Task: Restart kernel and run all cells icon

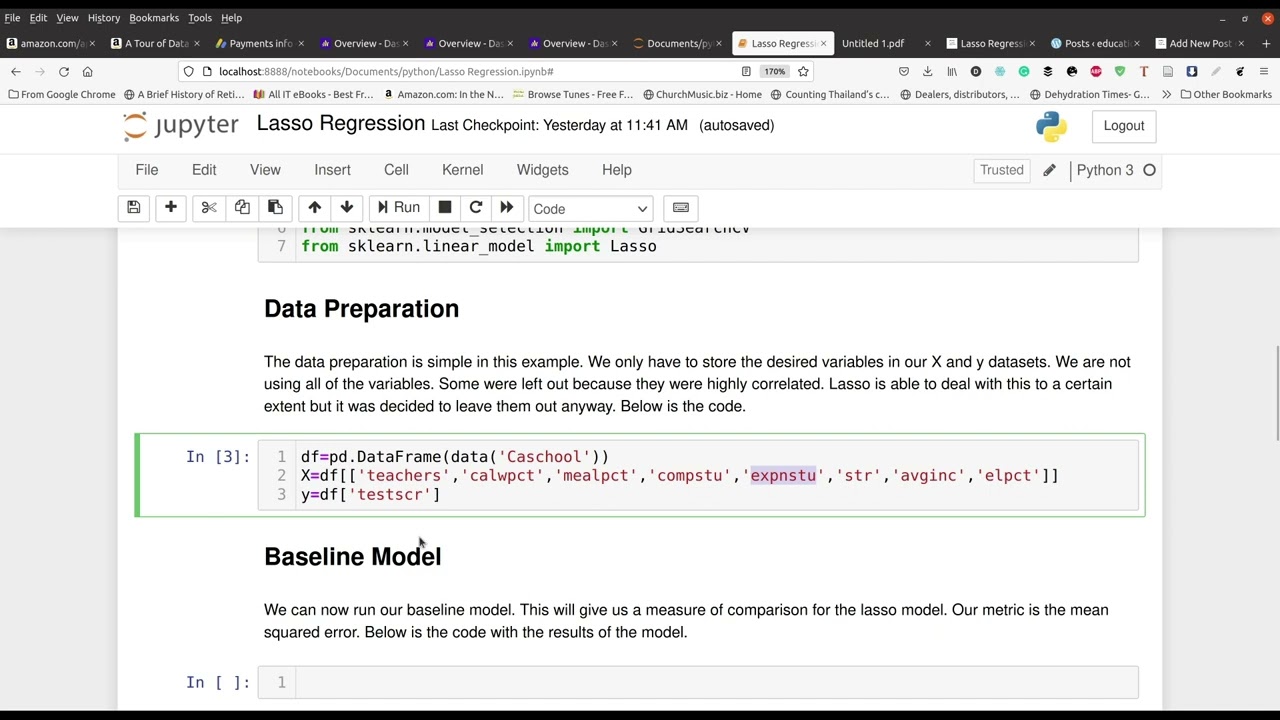Action: point(507,208)
